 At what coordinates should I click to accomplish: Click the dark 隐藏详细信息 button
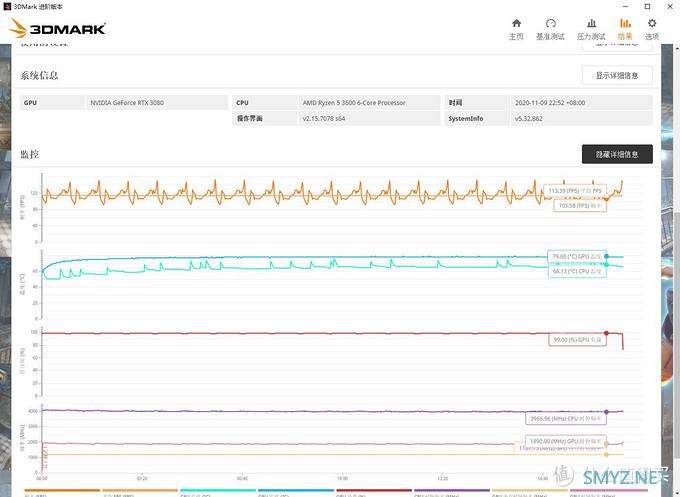click(x=617, y=154)
